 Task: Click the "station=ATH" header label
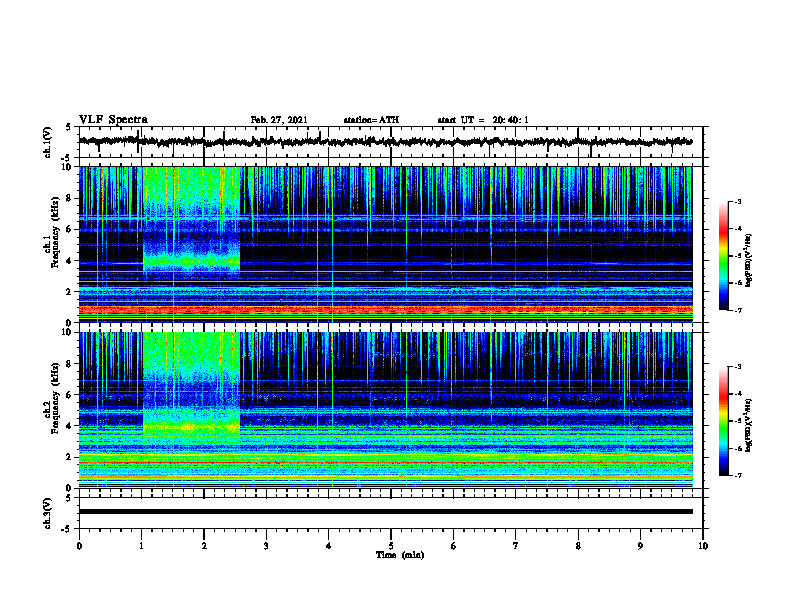point(371,120)
